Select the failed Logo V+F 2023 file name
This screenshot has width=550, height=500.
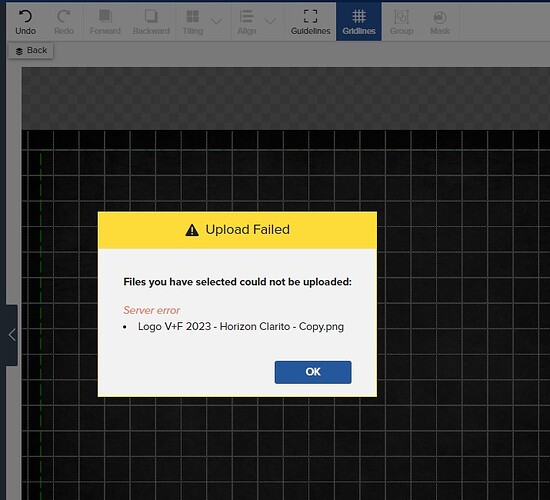pyautogui.click(x=241, y=327)
